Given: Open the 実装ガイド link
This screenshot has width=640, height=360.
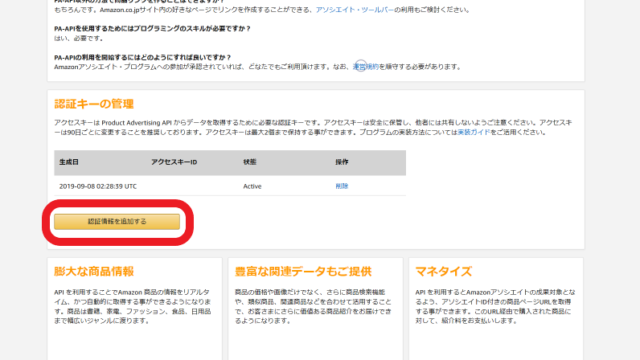Looking at the screenshot, I should (x=473, y=132).
